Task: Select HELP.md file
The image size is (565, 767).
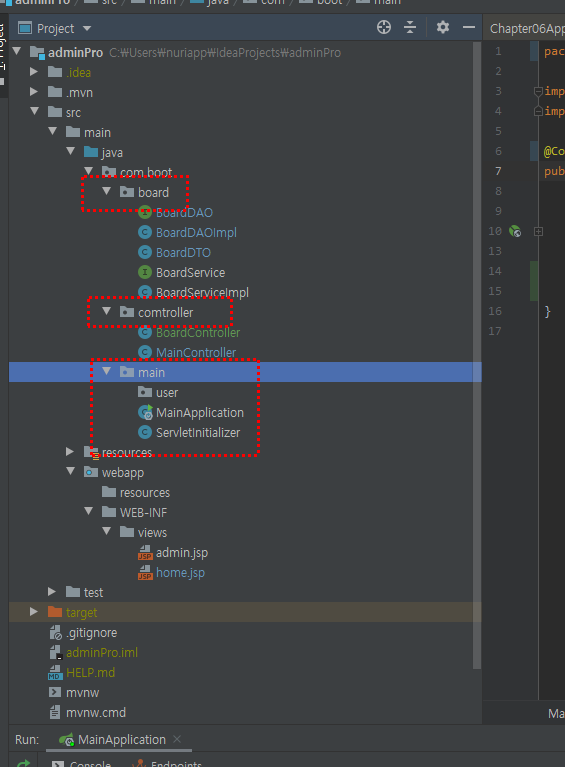Action: tap(90, 673)
